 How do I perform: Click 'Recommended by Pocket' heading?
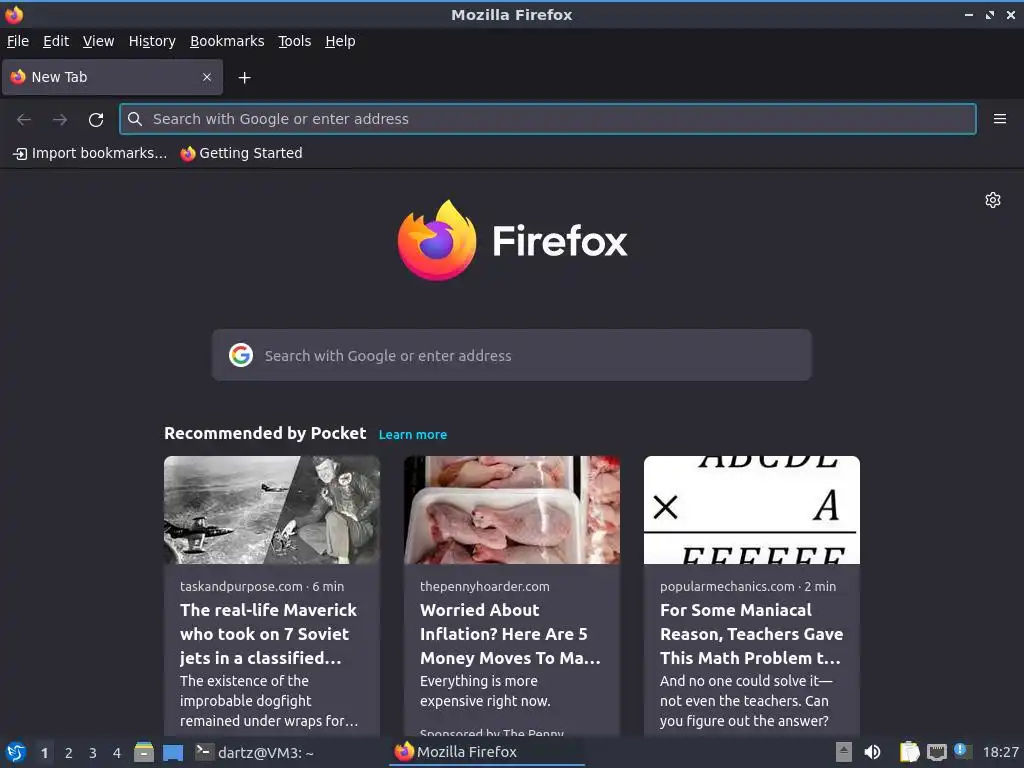click(x=265, y=434)
